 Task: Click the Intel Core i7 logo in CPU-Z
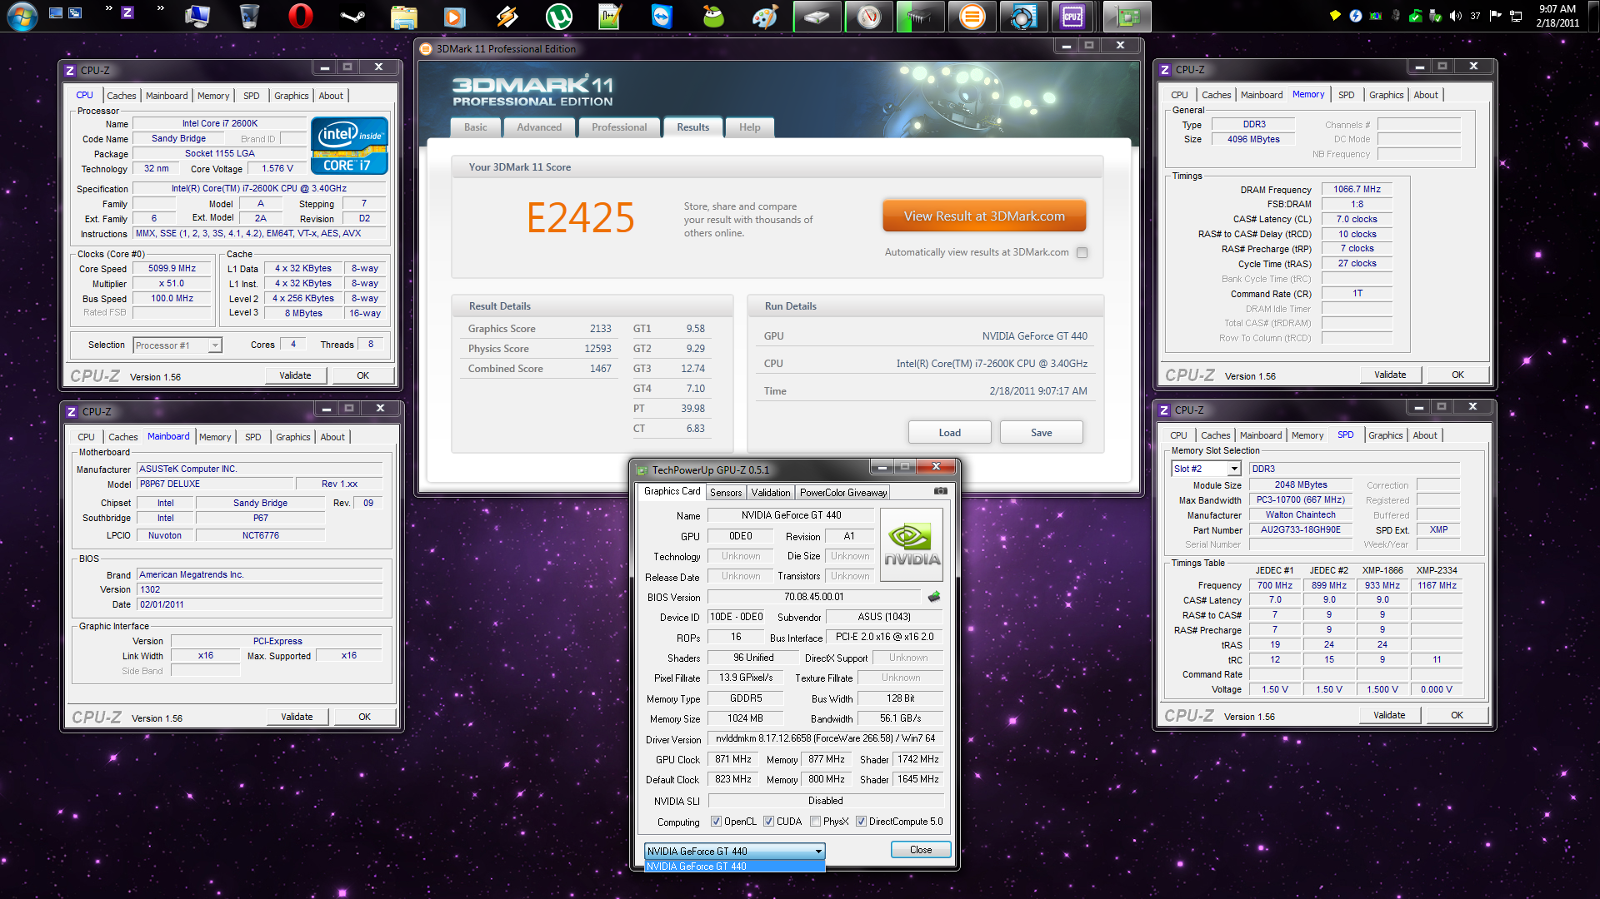[x=349, y=146]
